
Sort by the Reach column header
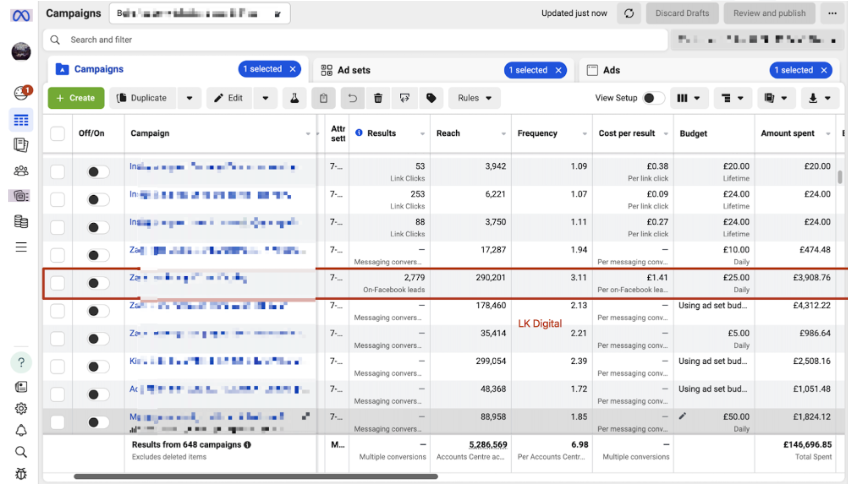[448, 133]
